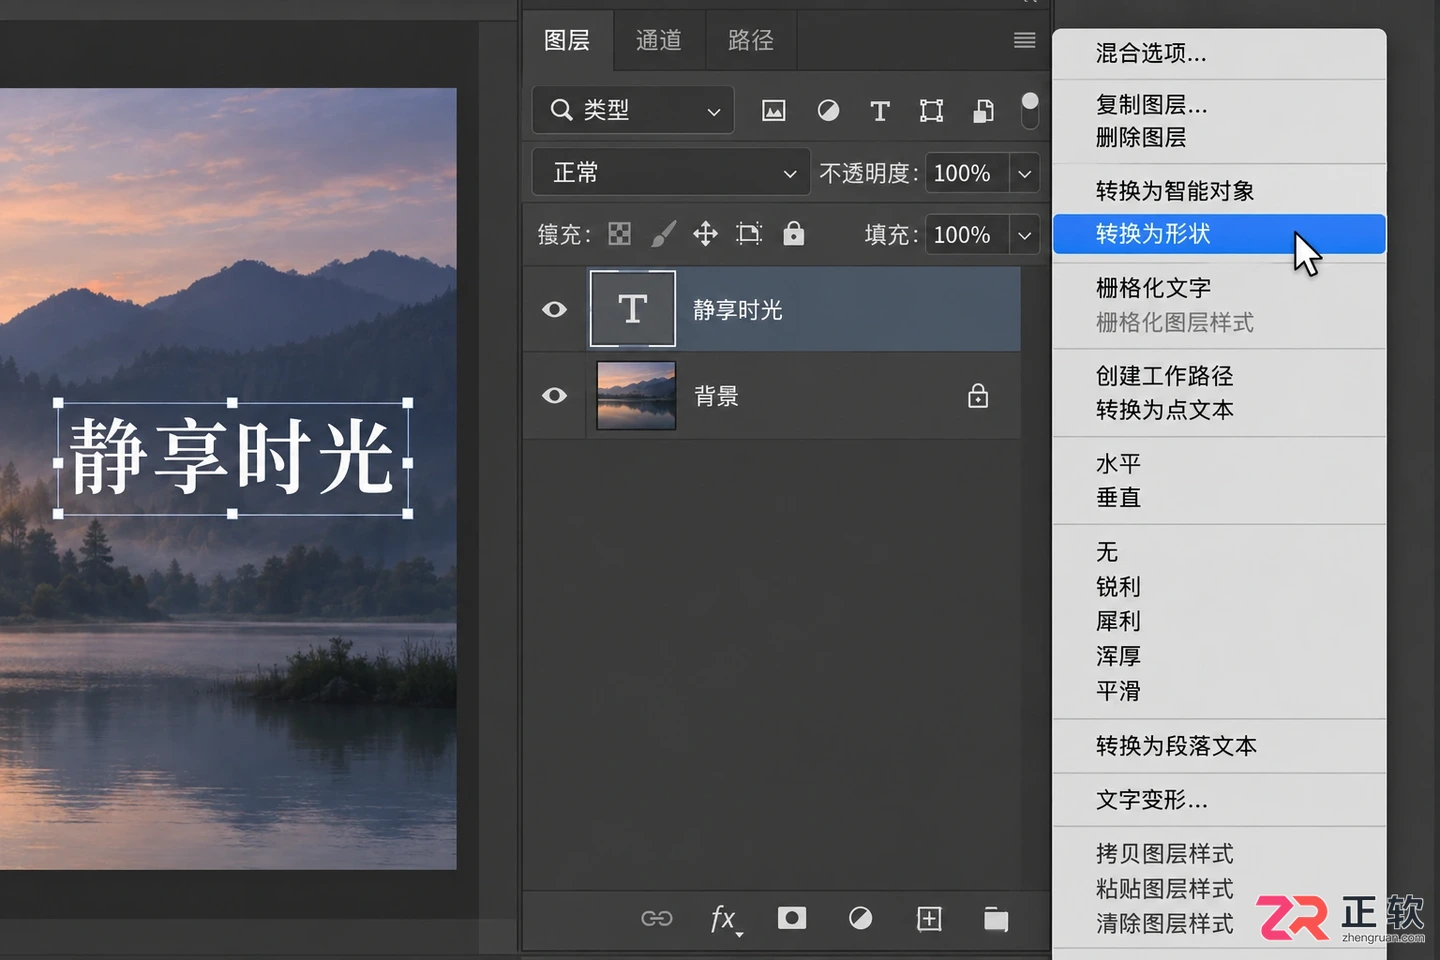This screenshot has height=960, width=1440.
Task: Hide the 背景 layer
Action: point(554,396)
